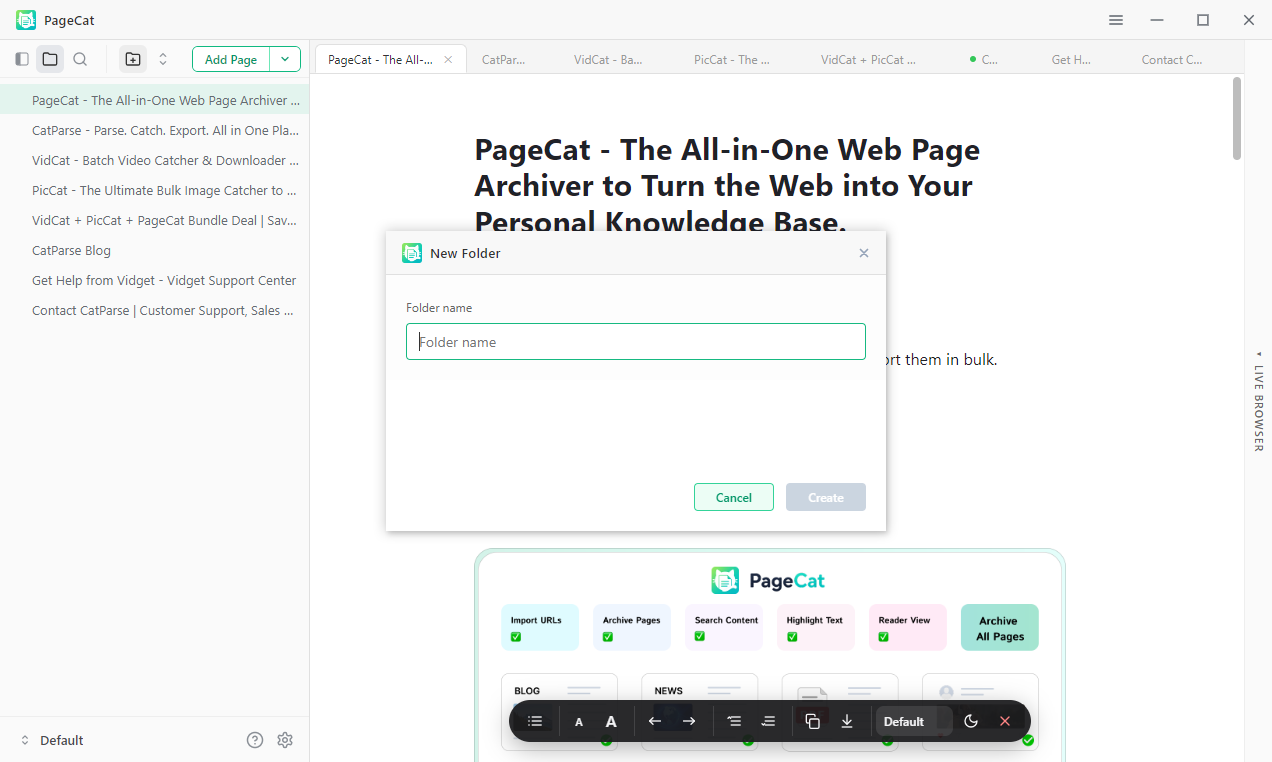This screenshot has width=1272, height=762.
Task: Open the help question mark icon
Action: [255, 740]
